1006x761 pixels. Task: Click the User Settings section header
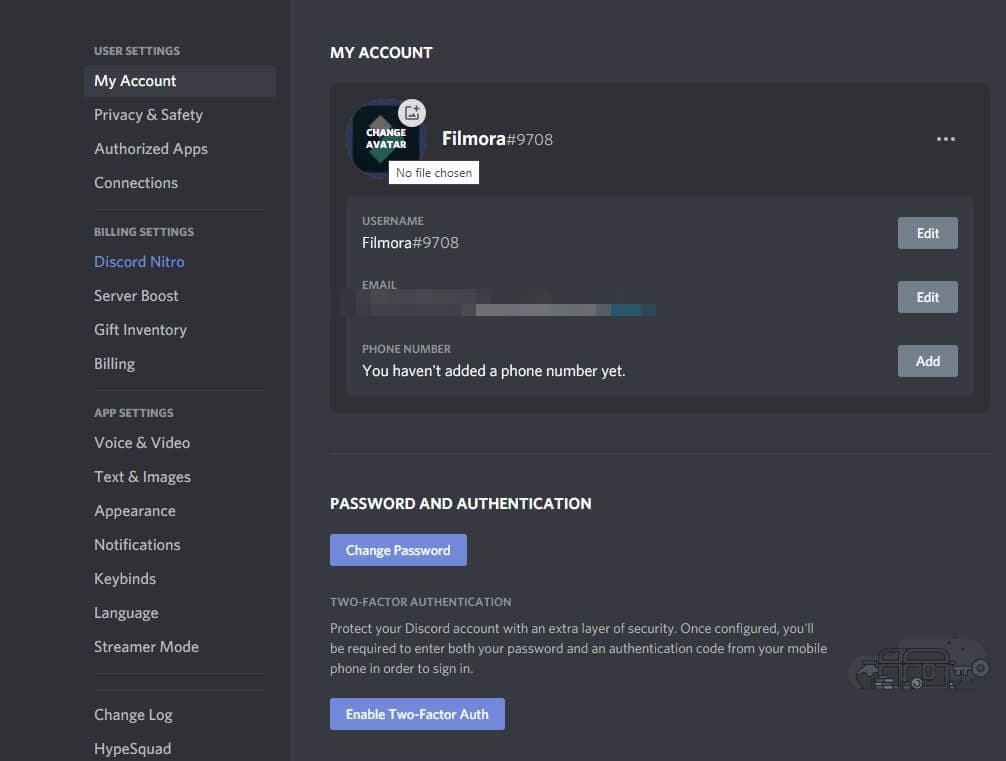pos(137,51)
